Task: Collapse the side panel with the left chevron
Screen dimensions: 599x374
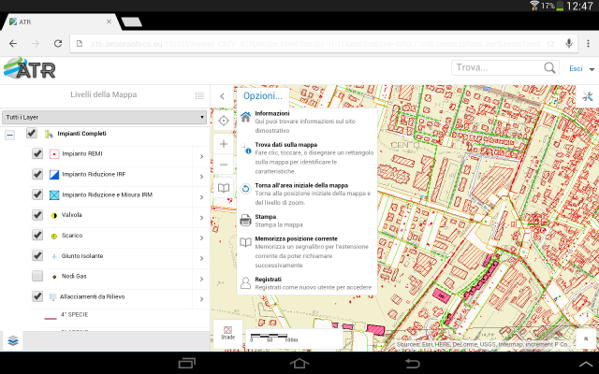Action: pos(222,96)
